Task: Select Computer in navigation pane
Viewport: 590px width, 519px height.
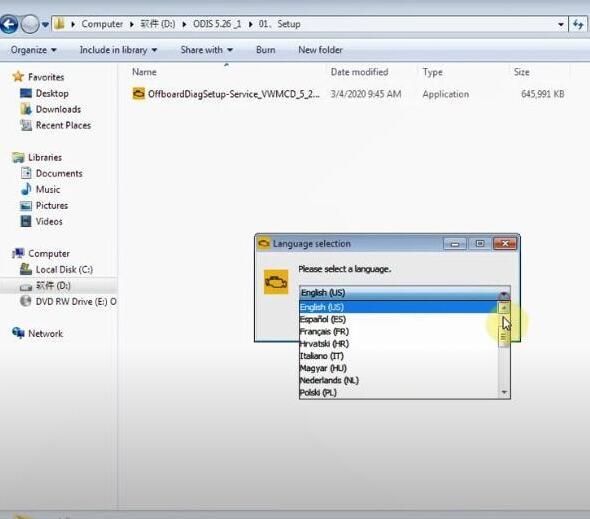Action: coord(49,254)
